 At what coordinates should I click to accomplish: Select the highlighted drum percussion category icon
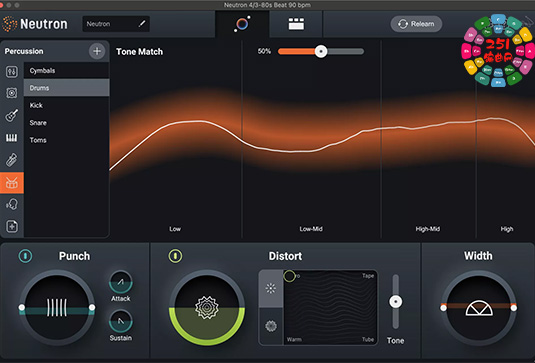coord(12,183)
